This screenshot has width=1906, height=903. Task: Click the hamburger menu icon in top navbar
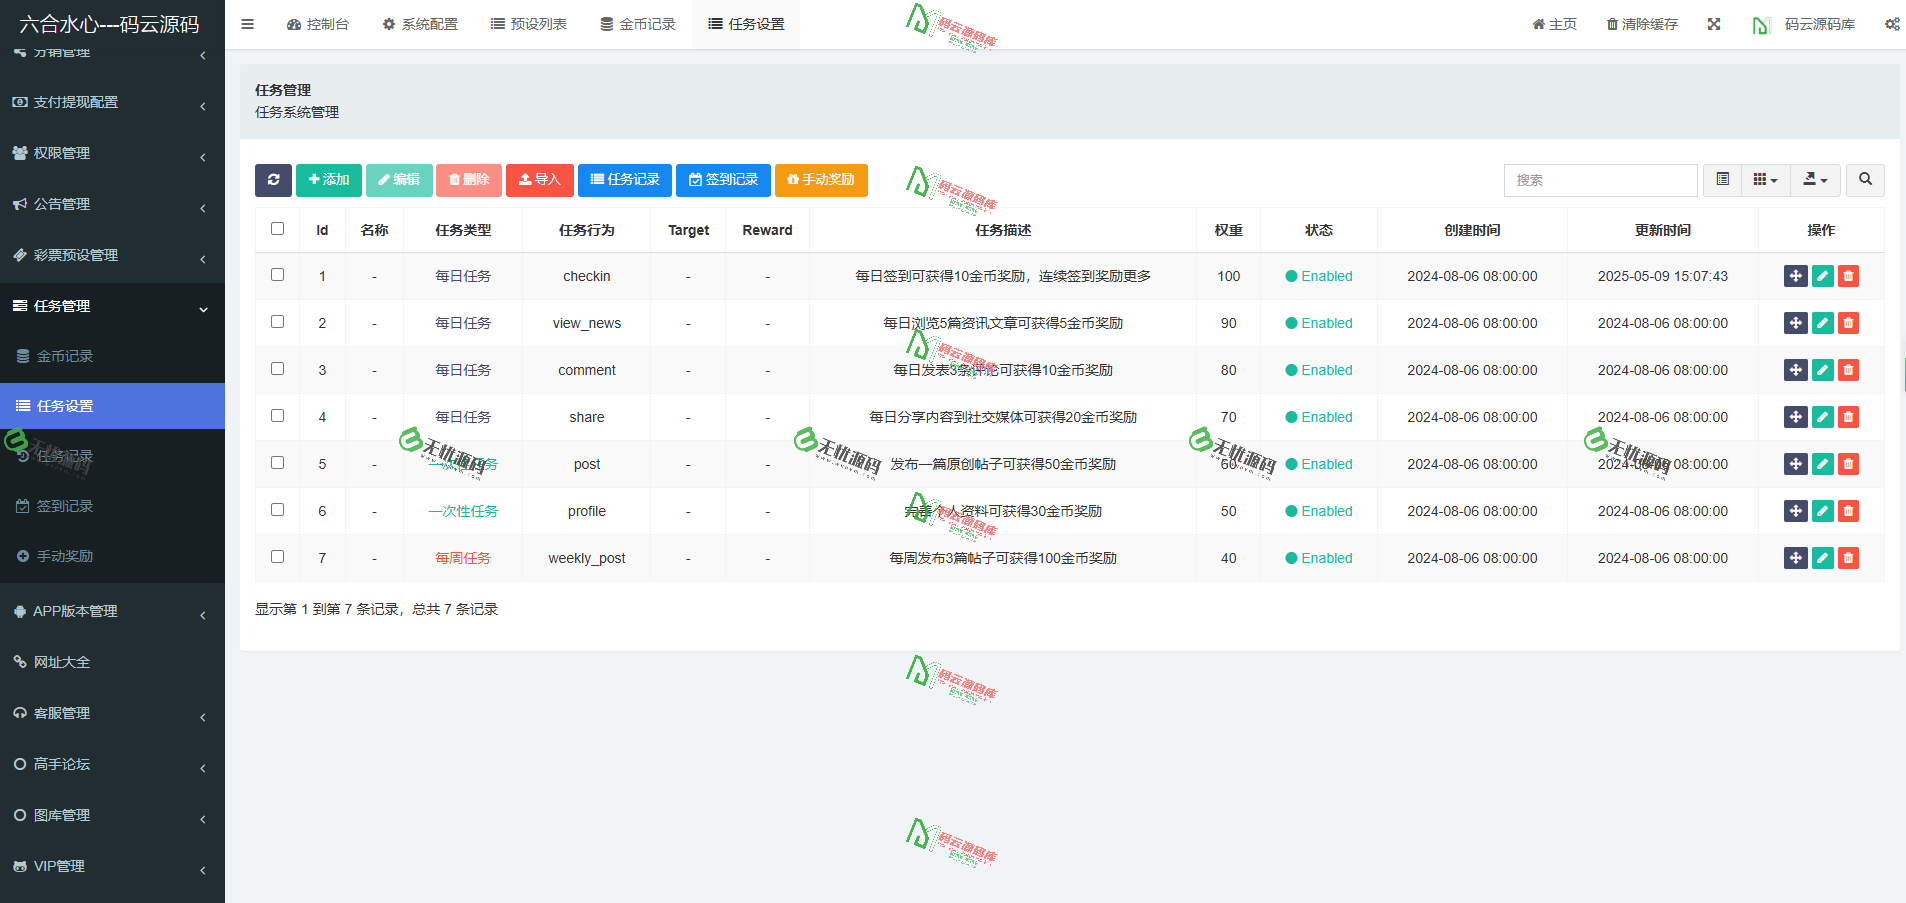click(247, 23)
